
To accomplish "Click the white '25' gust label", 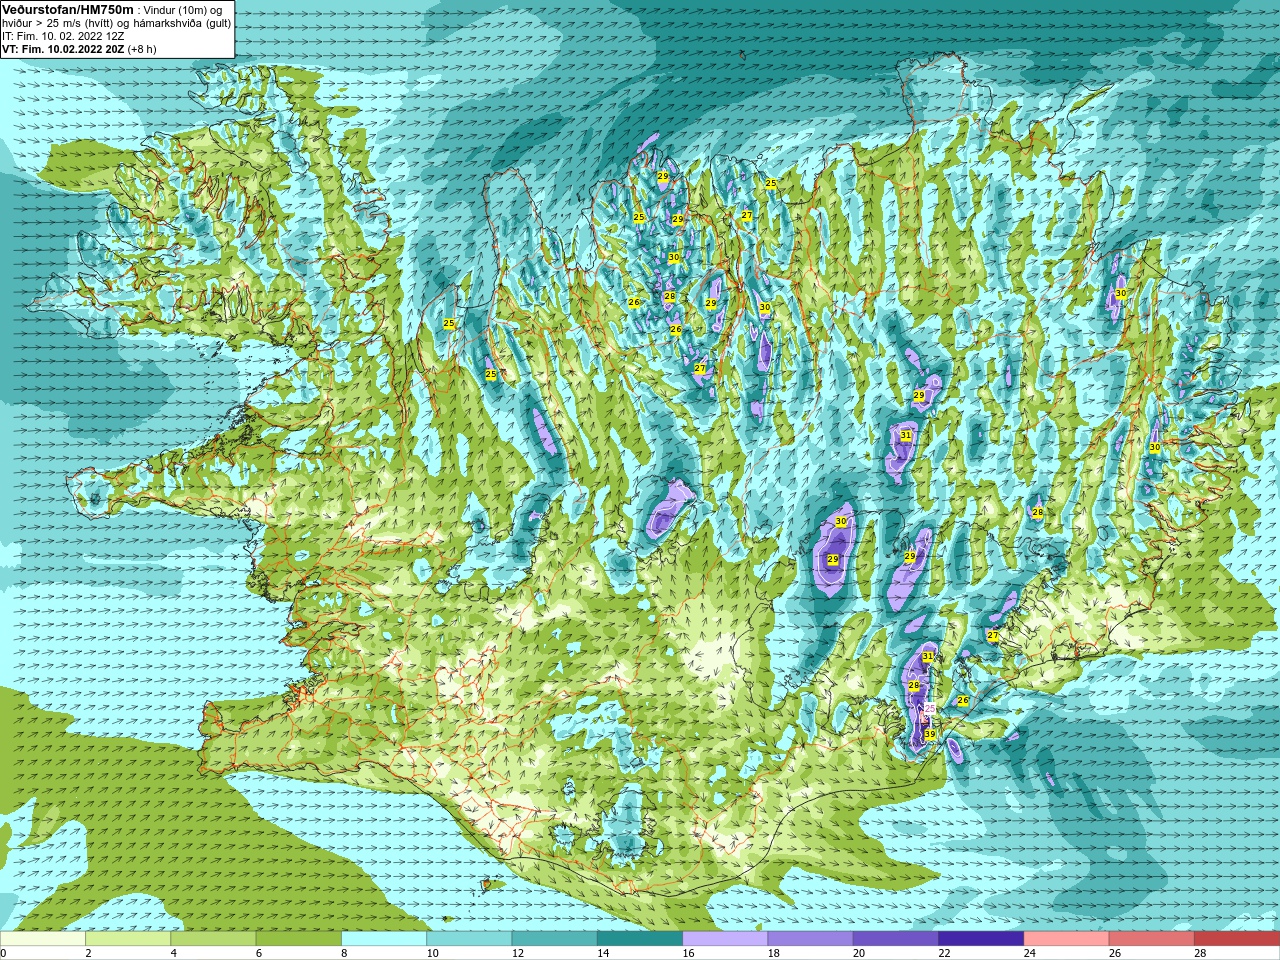I will pos(930,708).
